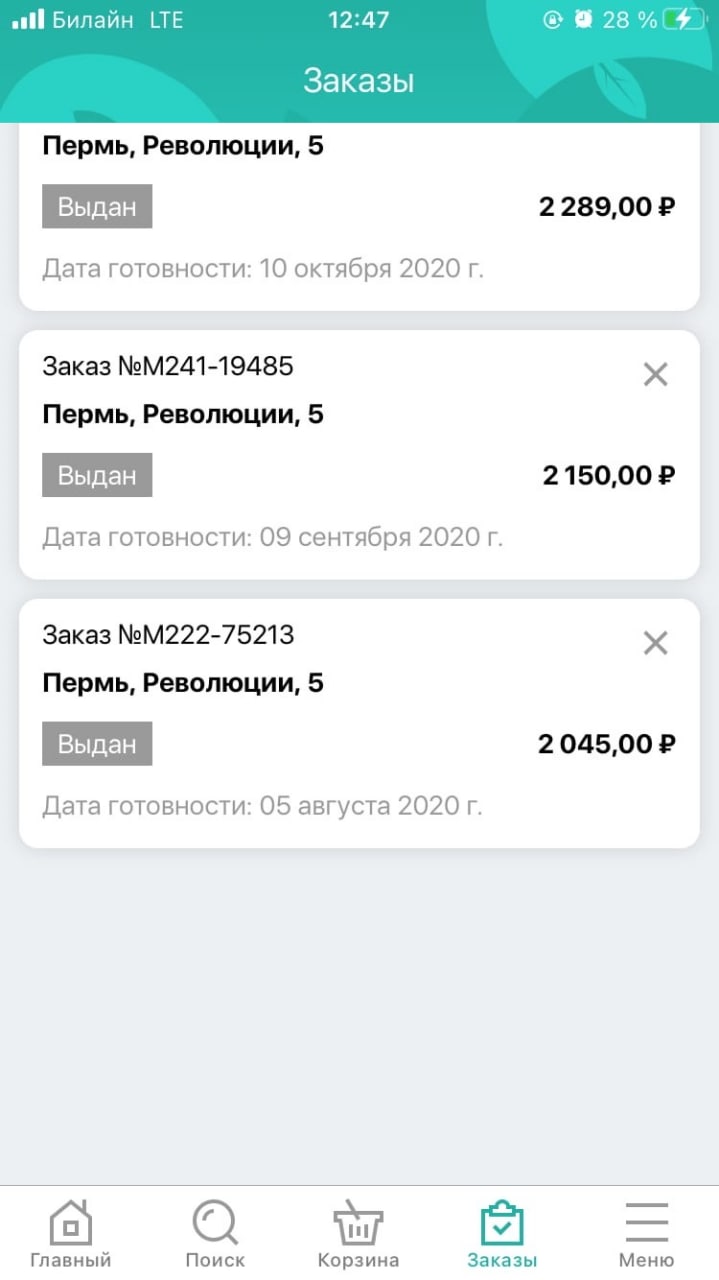The height and width of the screenshot is (1280, 719).
Task: Open the Поиск search tab
Action: (215, 1222)
